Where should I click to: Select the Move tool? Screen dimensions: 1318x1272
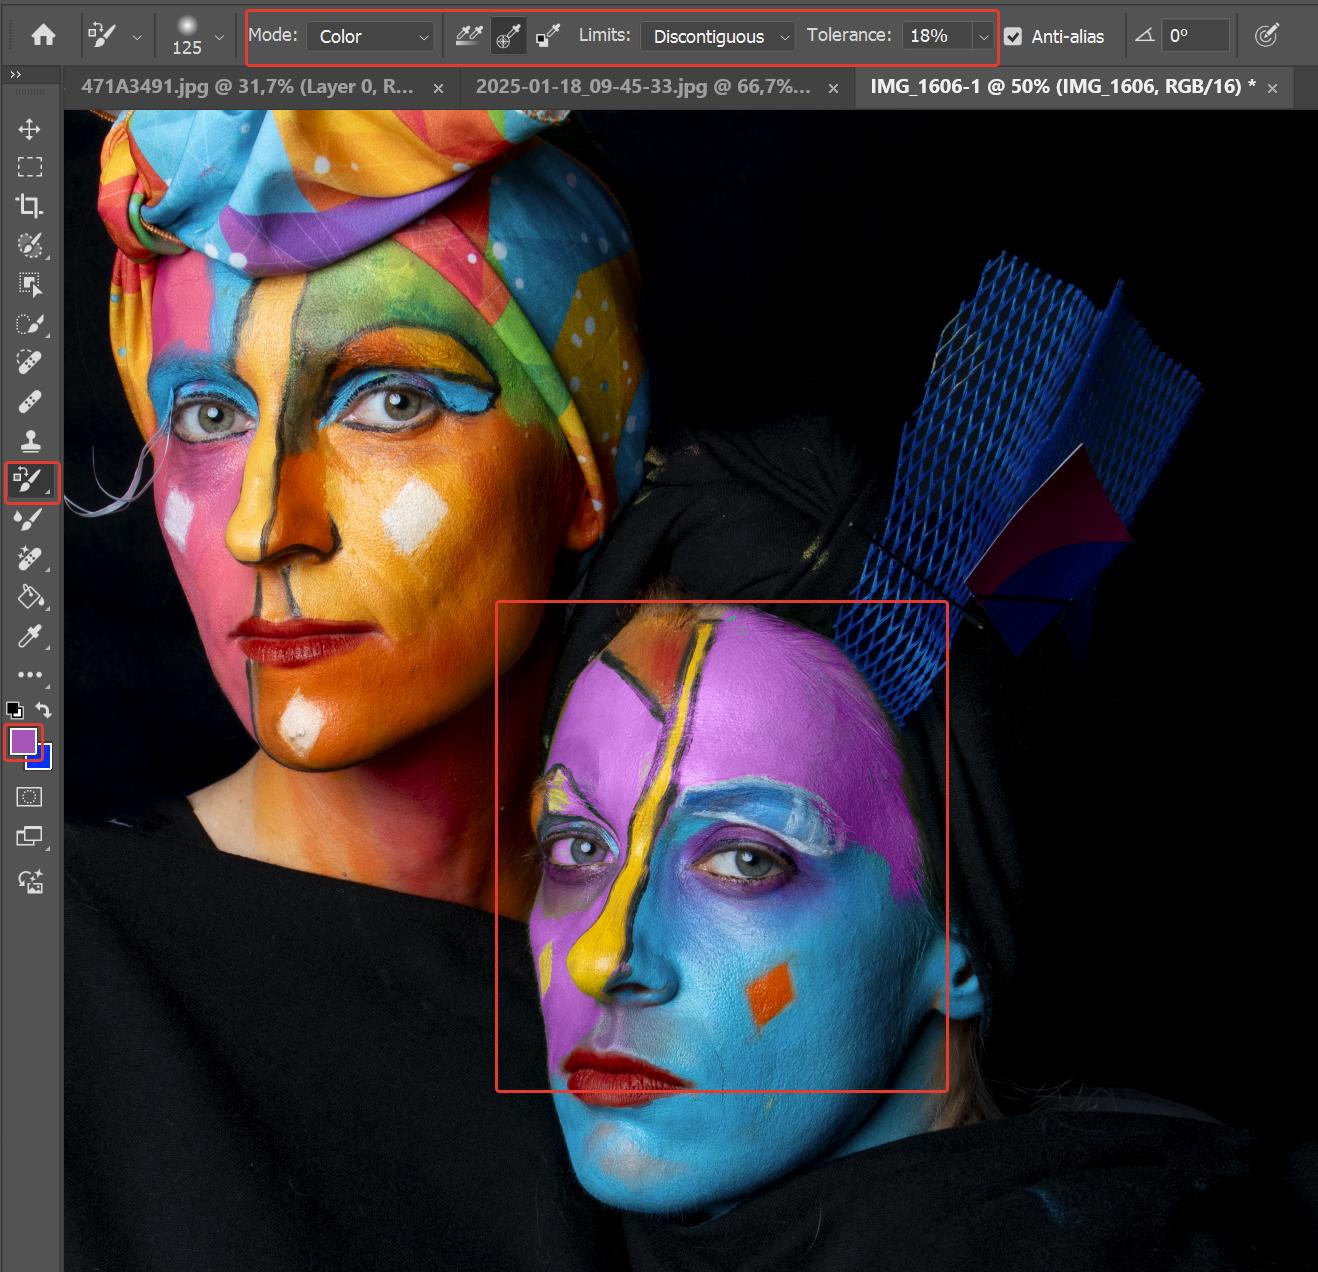click(30, 129)
